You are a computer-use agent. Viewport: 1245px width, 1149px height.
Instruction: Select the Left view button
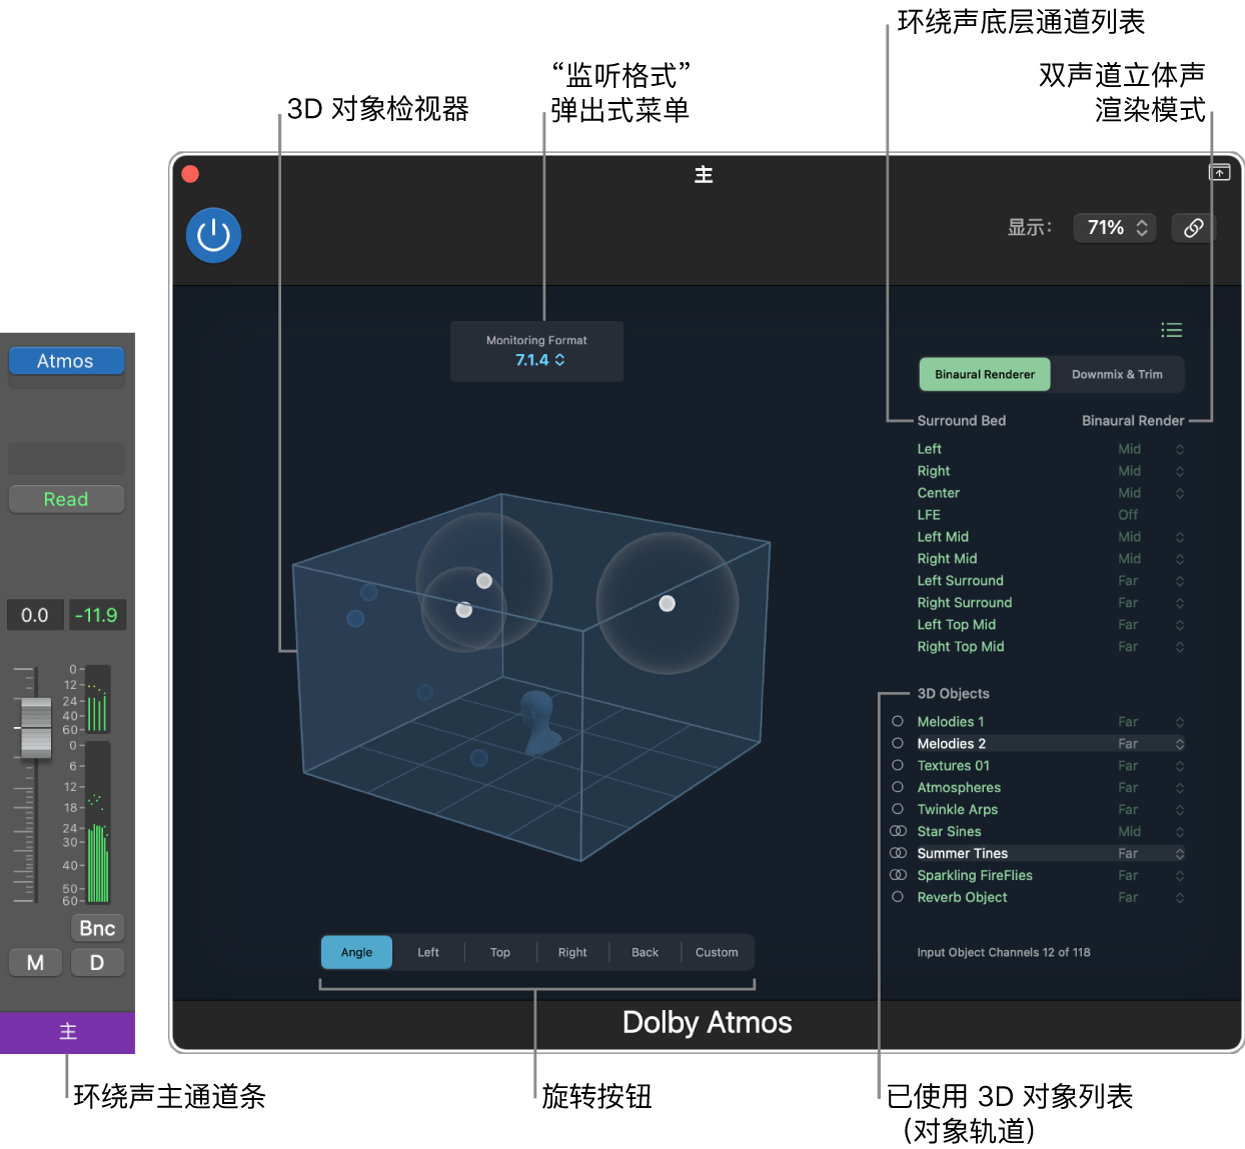(428, 952)
